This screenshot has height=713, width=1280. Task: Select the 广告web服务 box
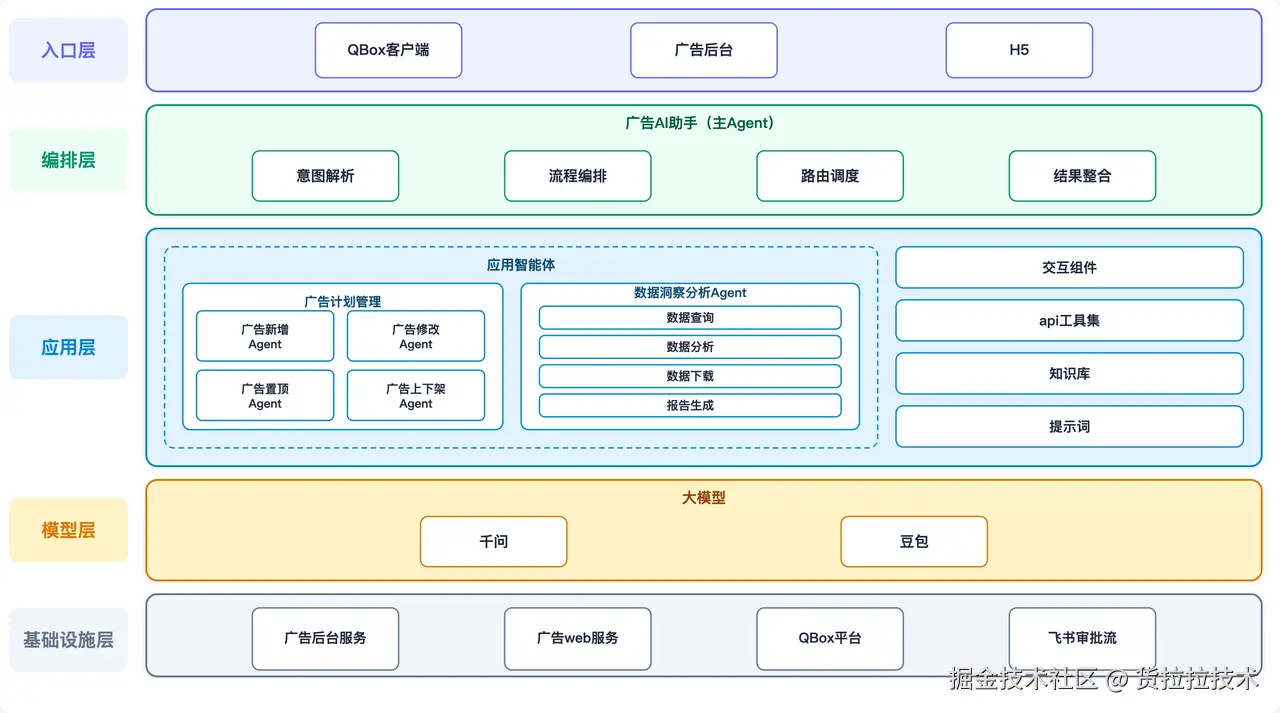pos(578,638)
